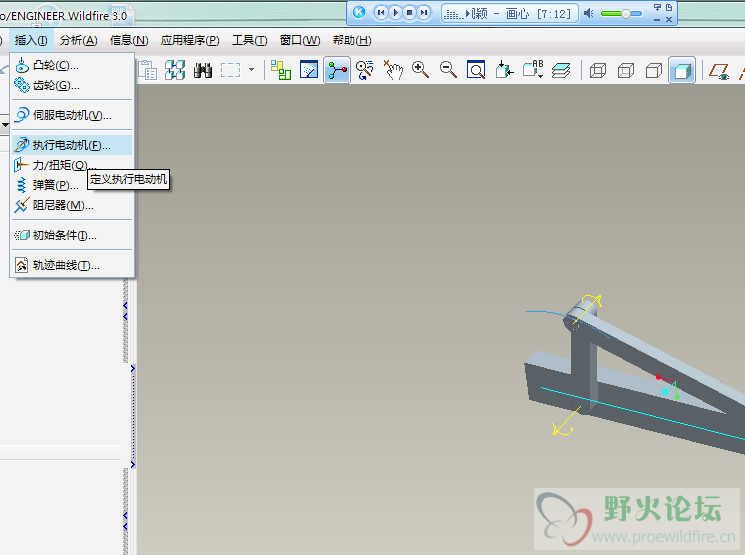This screenshot has width=745, height=555.
Task: Click the spin center icon
Action: pyautogui.click(x=337, y=70)
